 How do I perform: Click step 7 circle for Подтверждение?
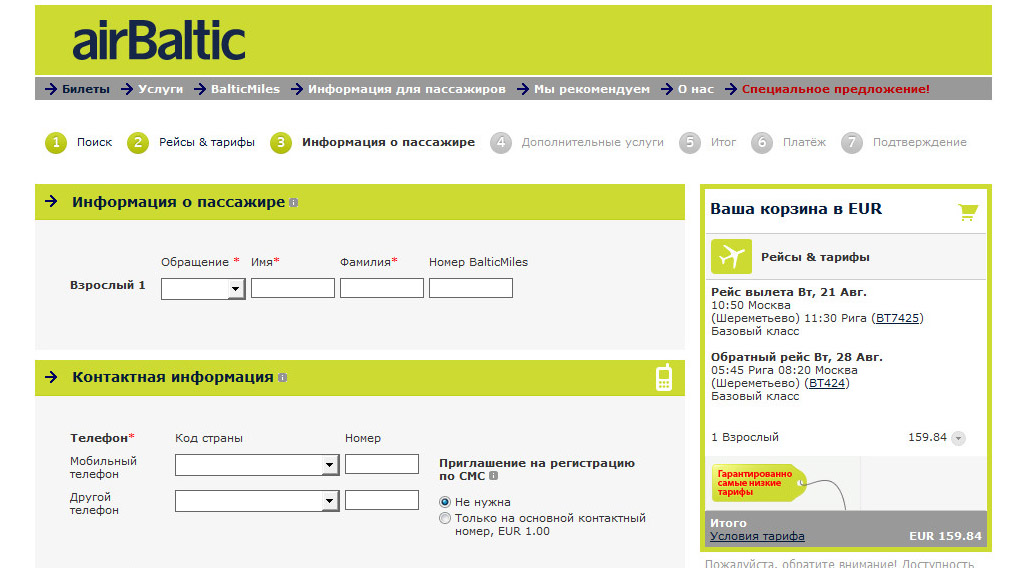coord(852,142)
